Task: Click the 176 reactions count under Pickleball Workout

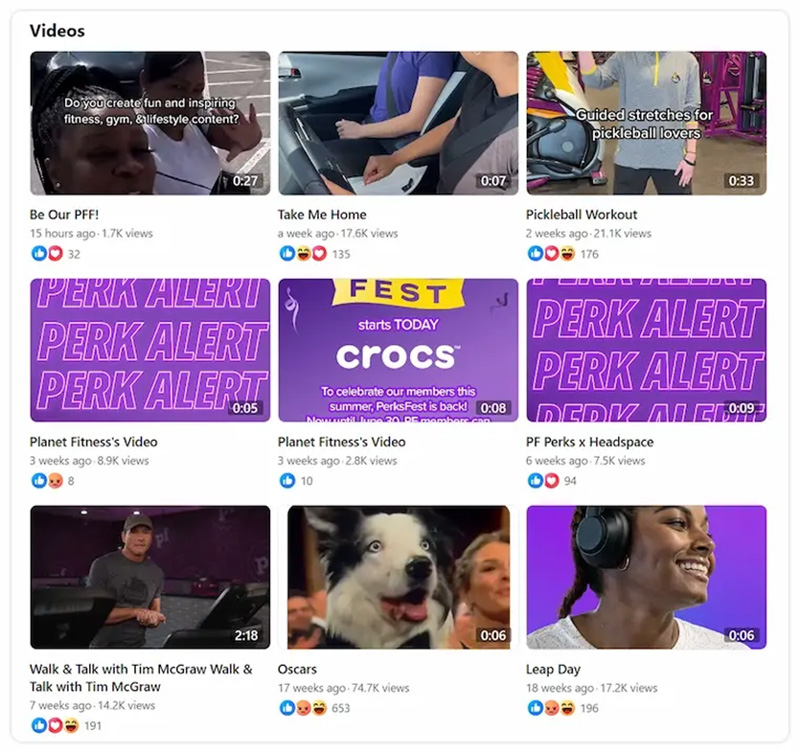Action: [x=589, y=254]
